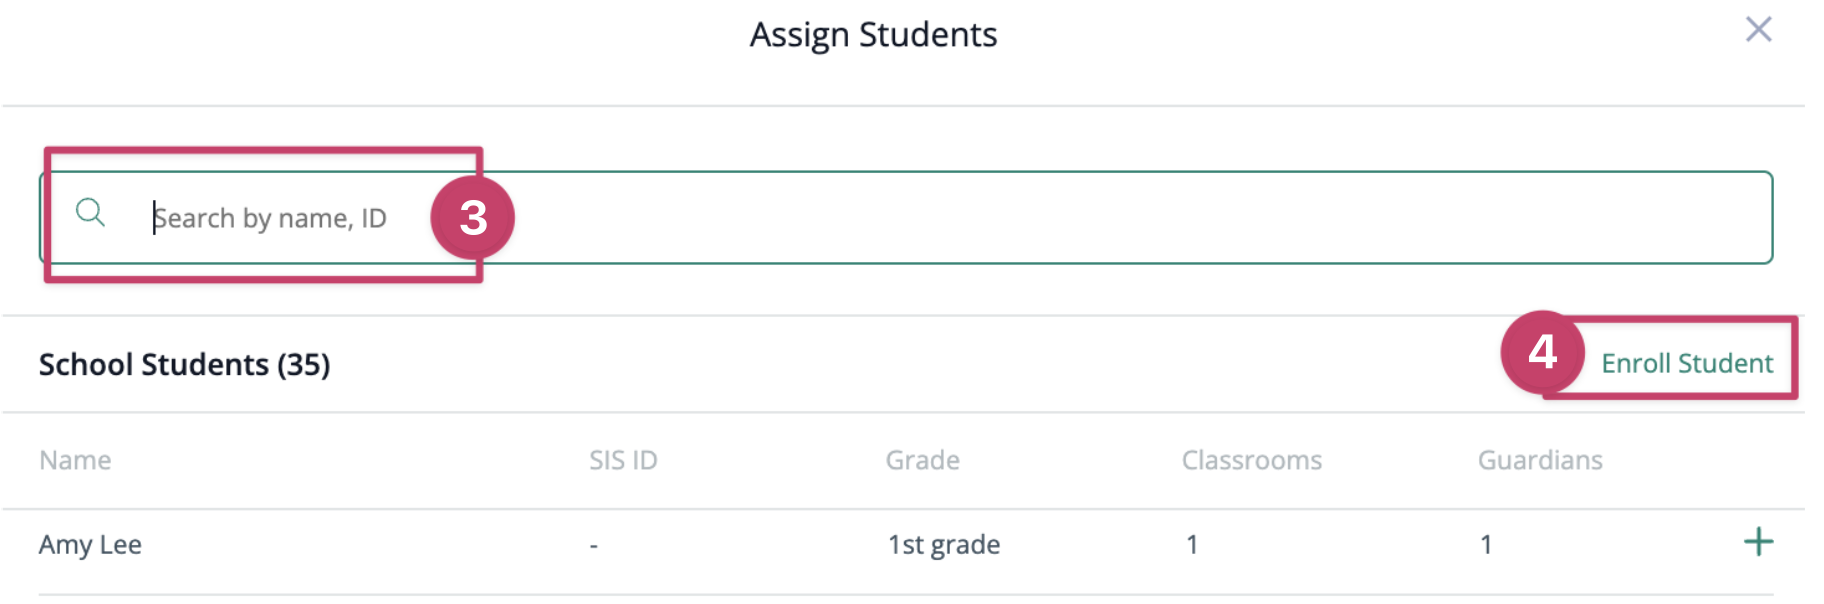
Task: Click the Classrooms column header
Action: (1251, 460)
